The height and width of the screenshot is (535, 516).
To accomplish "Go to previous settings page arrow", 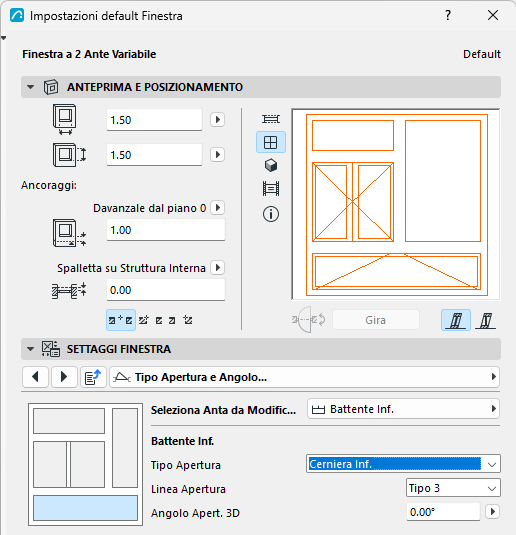I will pyautogui.click(x=35, y=377).
